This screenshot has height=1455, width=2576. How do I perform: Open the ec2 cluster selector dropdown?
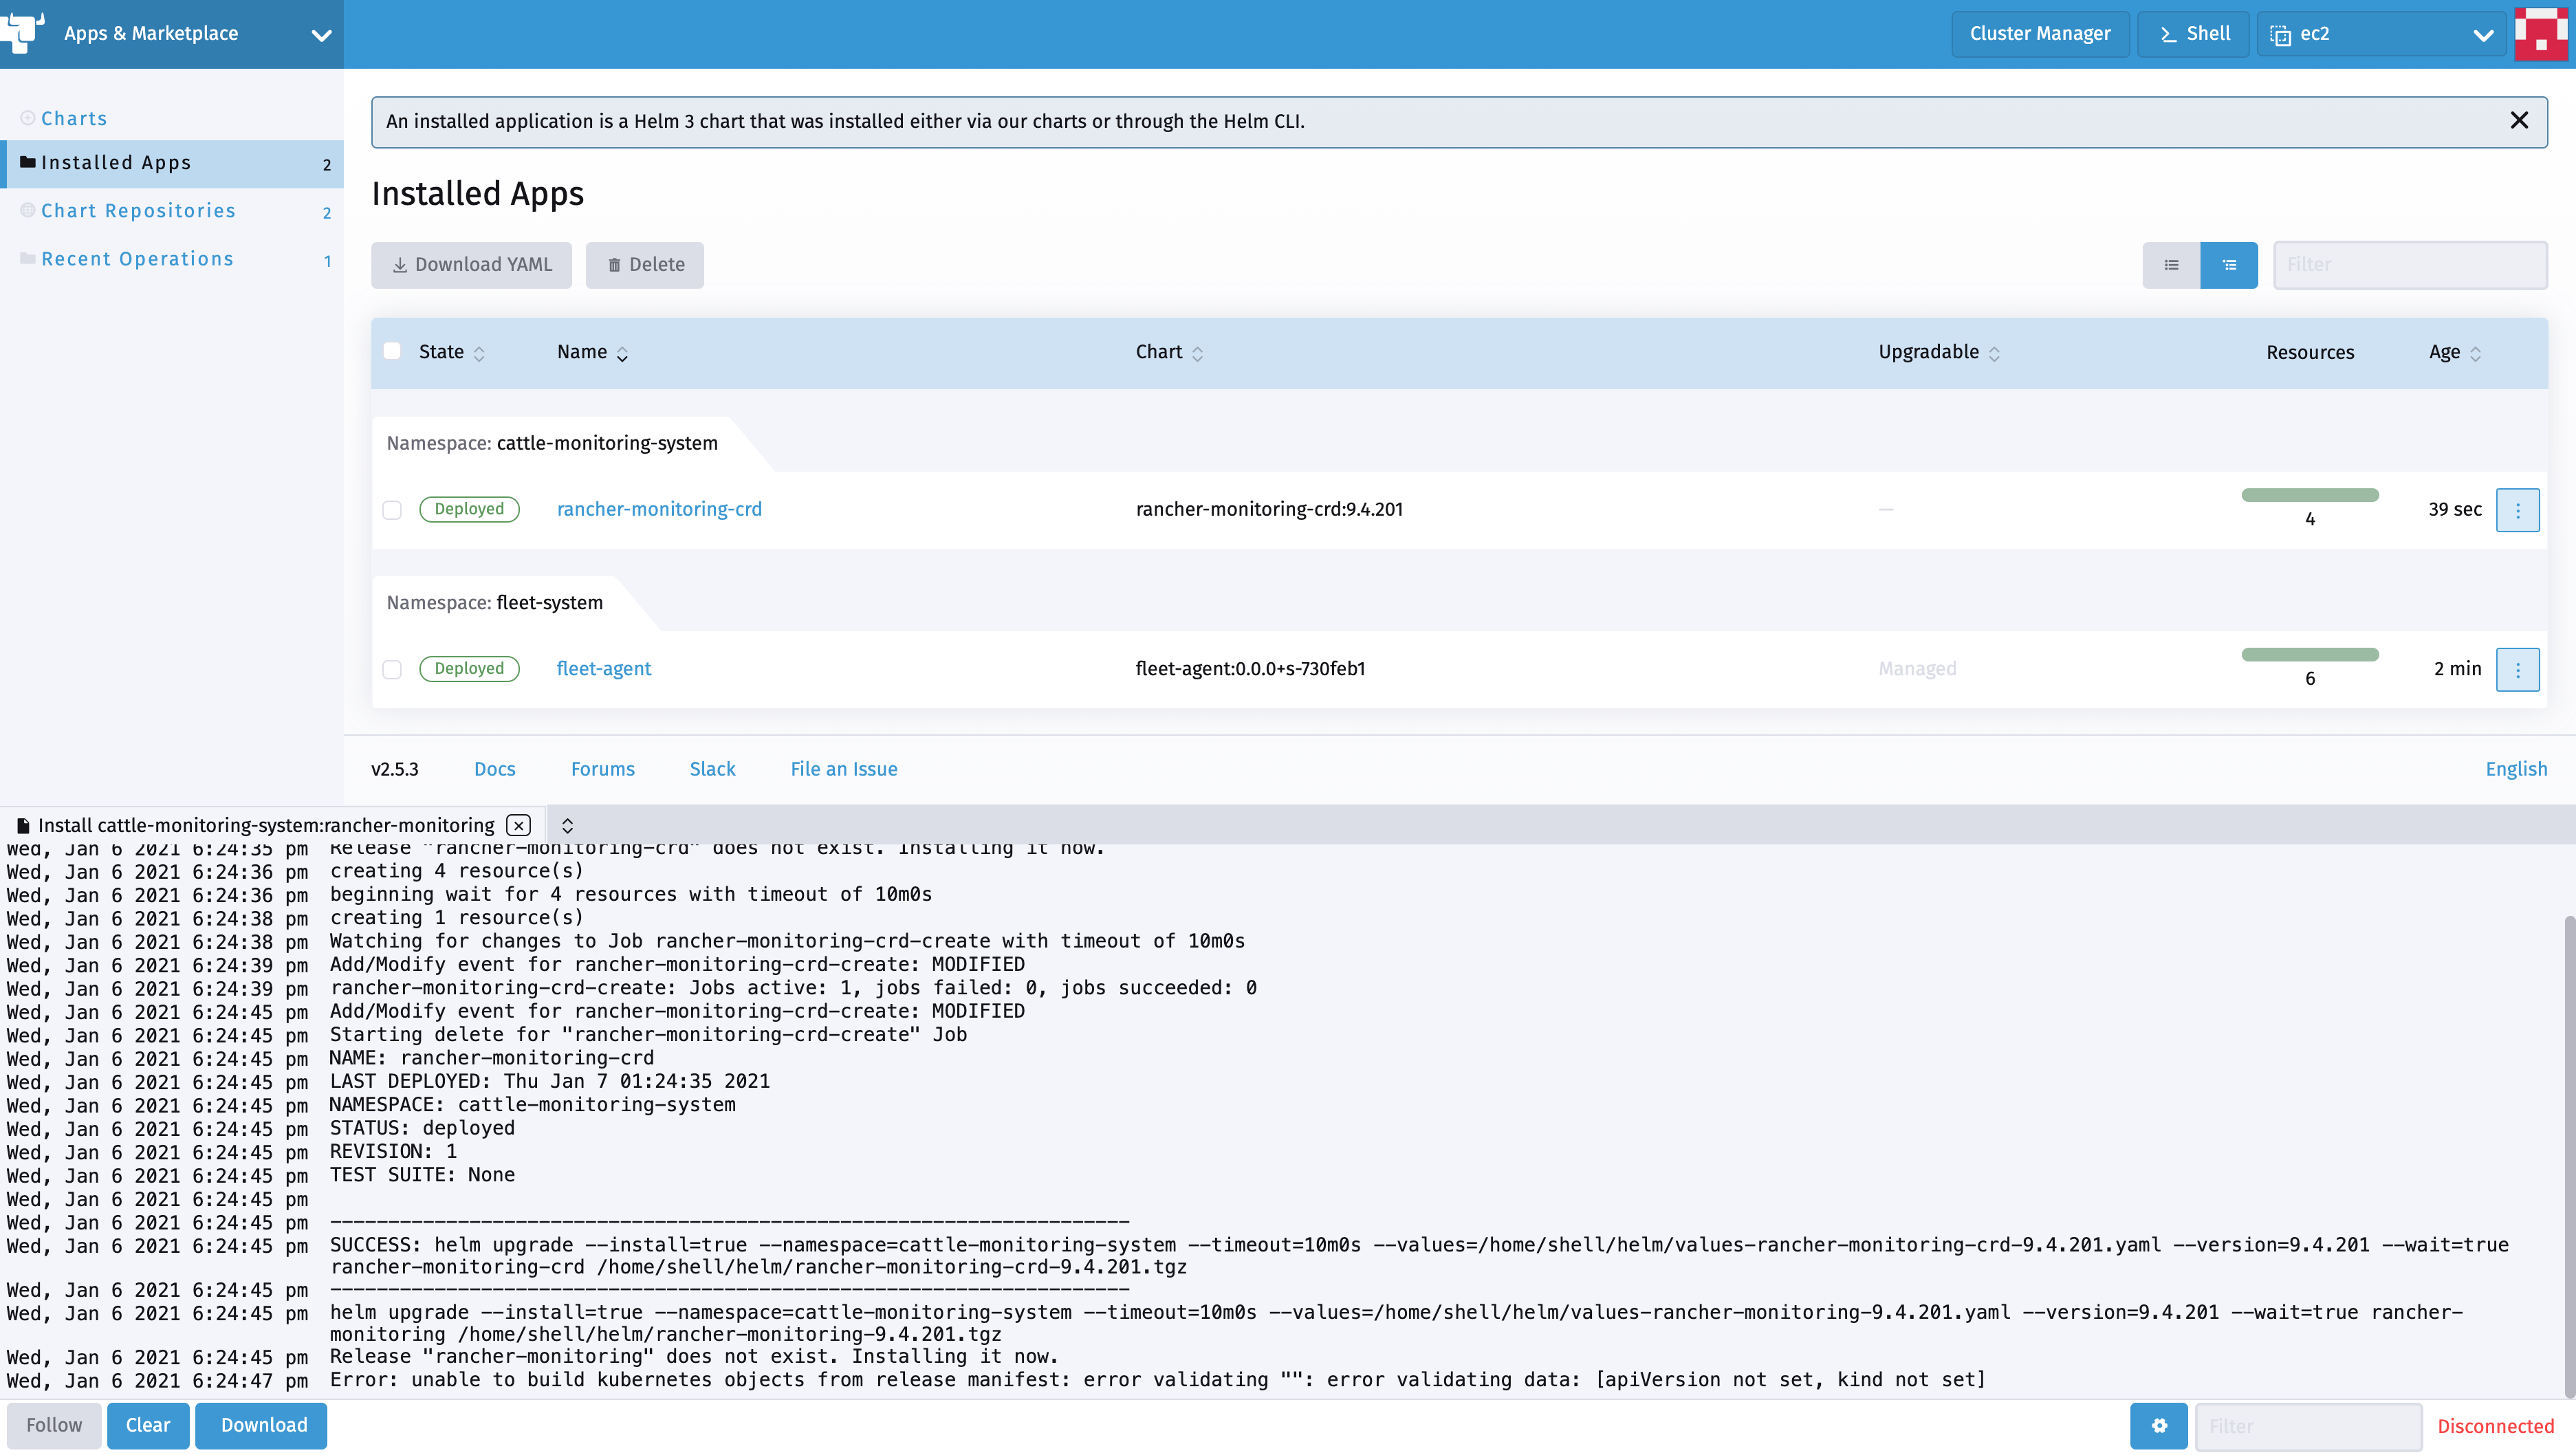(x=2381, y=34)
